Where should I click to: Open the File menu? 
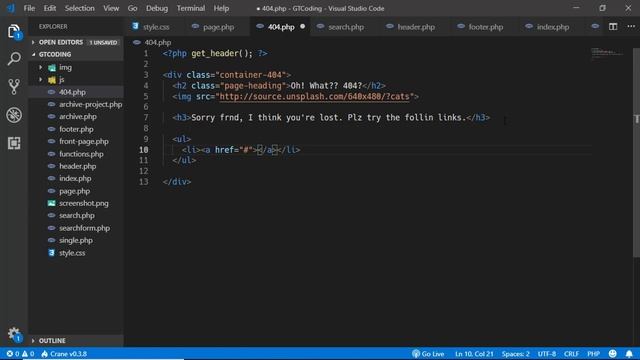(x=29, y=8)
